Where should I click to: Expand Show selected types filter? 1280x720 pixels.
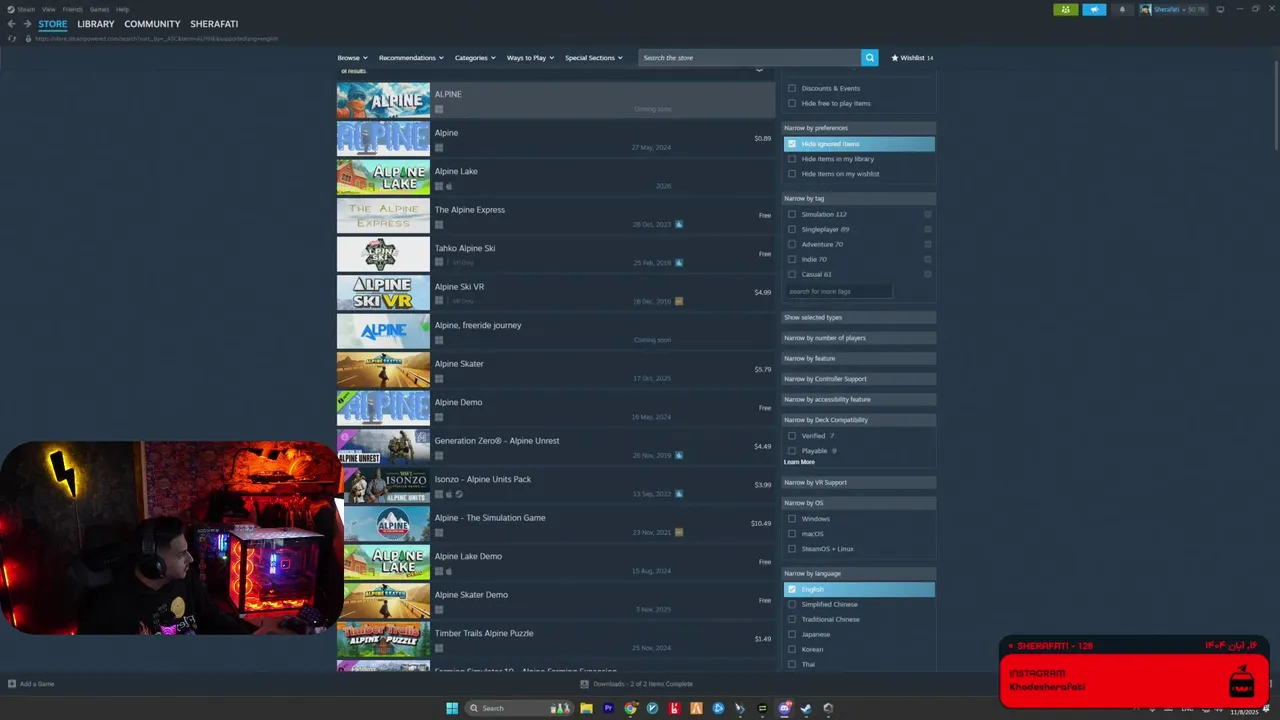(x=859, y=317)
